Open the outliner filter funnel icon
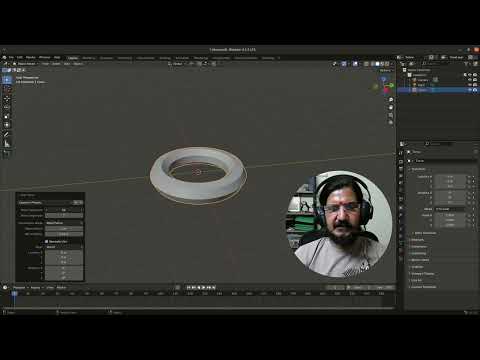 pos(466,64)
